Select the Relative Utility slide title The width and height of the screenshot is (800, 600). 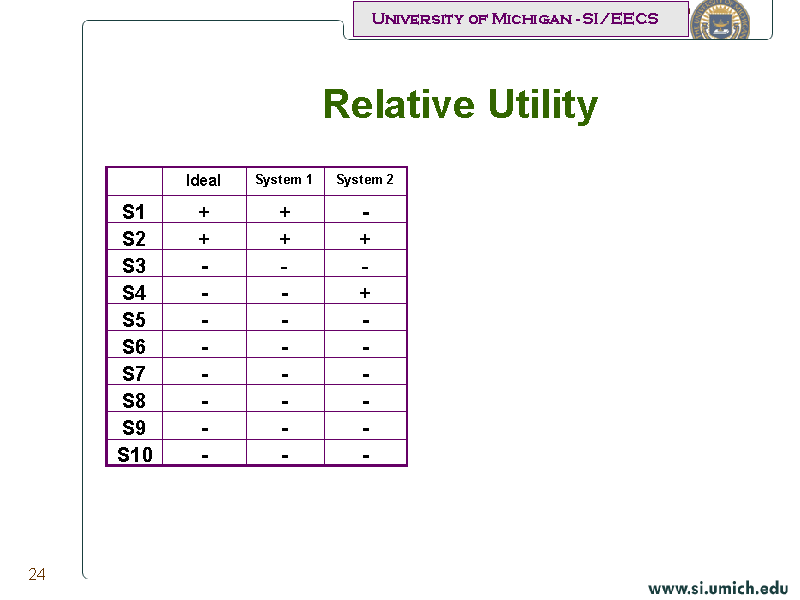click(461, 104)
